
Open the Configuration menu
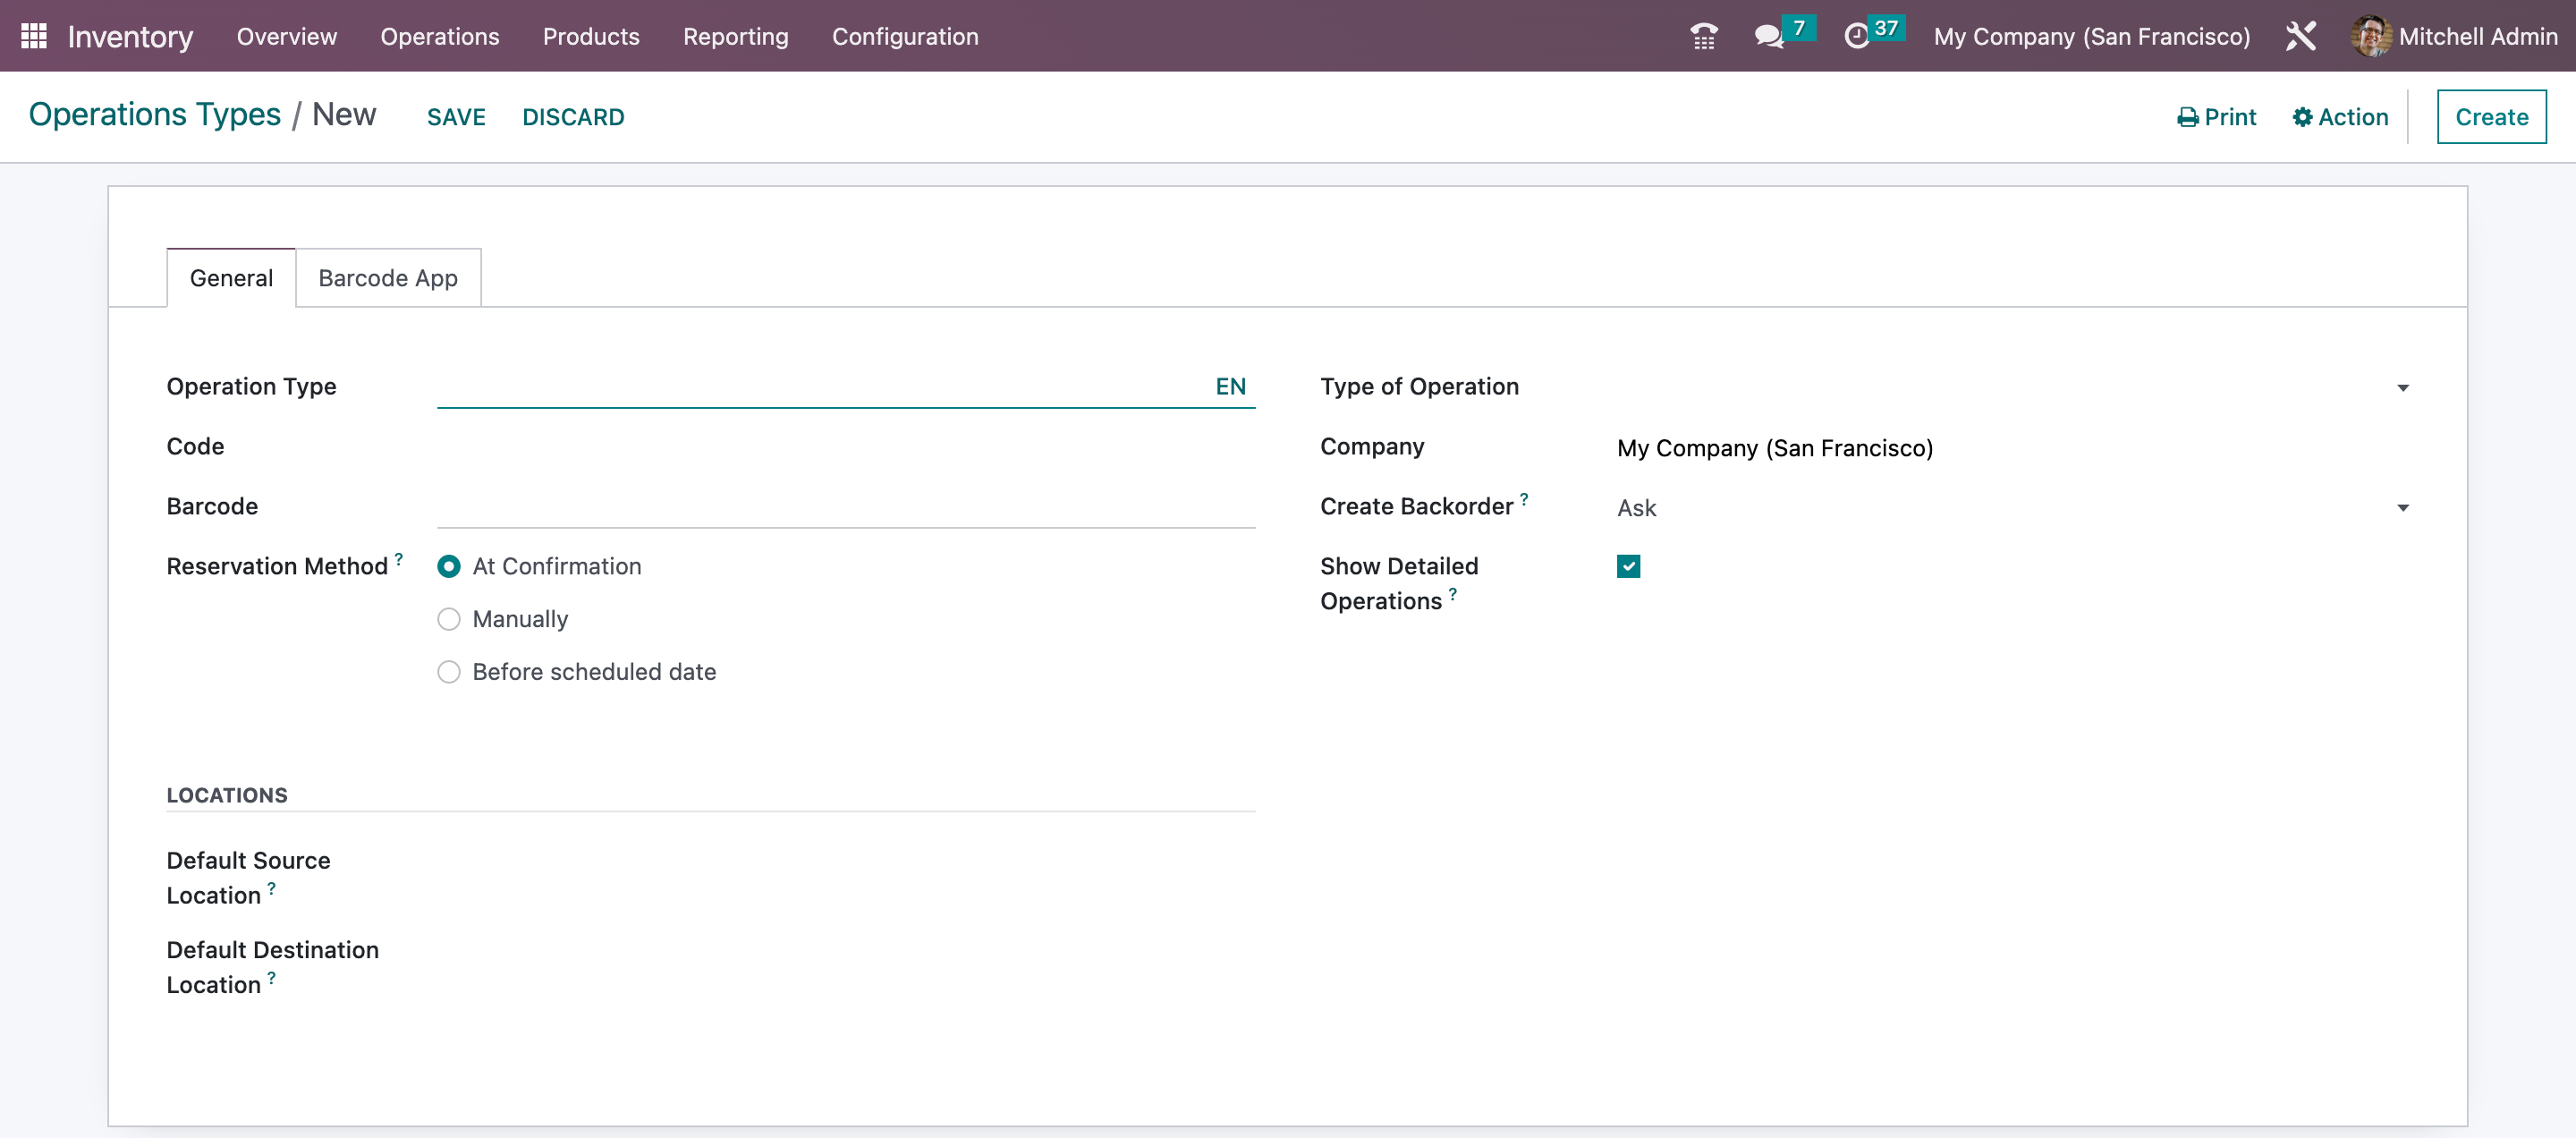(x=905, y=36)
